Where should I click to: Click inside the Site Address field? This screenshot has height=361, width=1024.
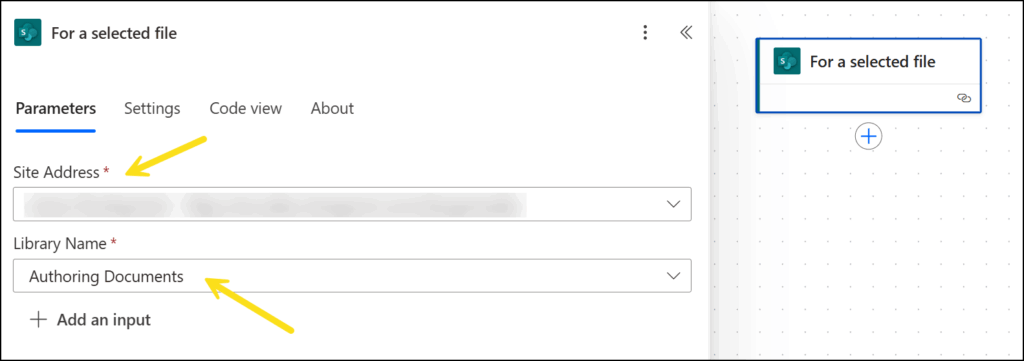[x=352, y=204]
